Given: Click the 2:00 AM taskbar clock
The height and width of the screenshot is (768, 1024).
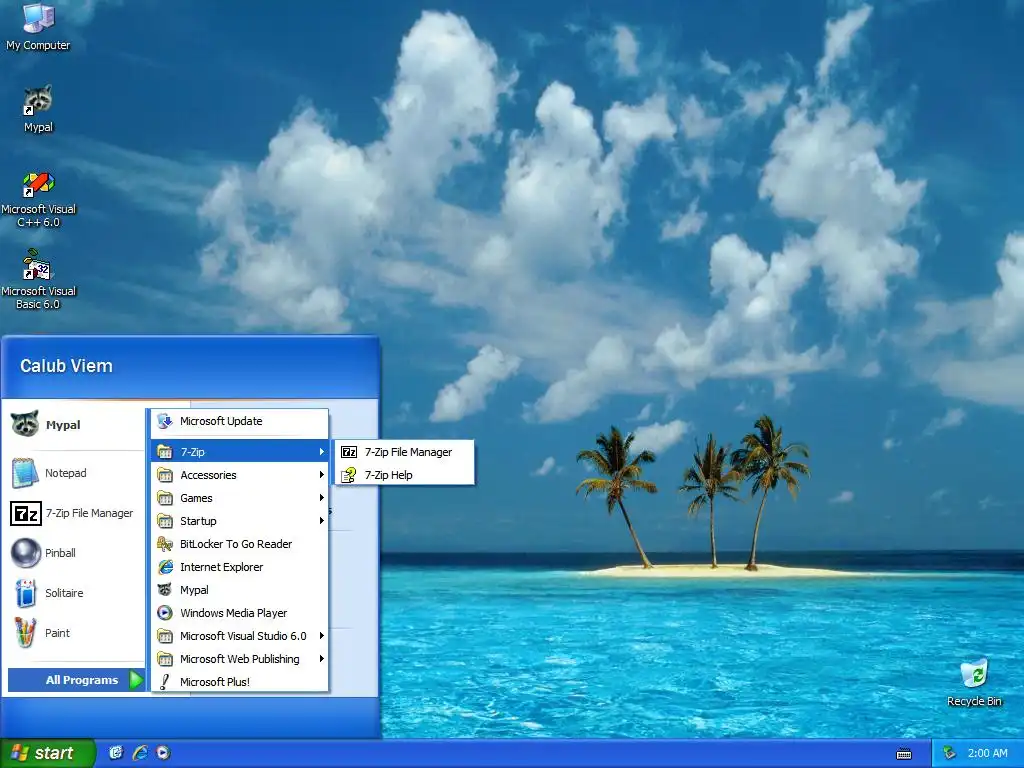Looking at the screenshot, I should click(x=987, y=753).
